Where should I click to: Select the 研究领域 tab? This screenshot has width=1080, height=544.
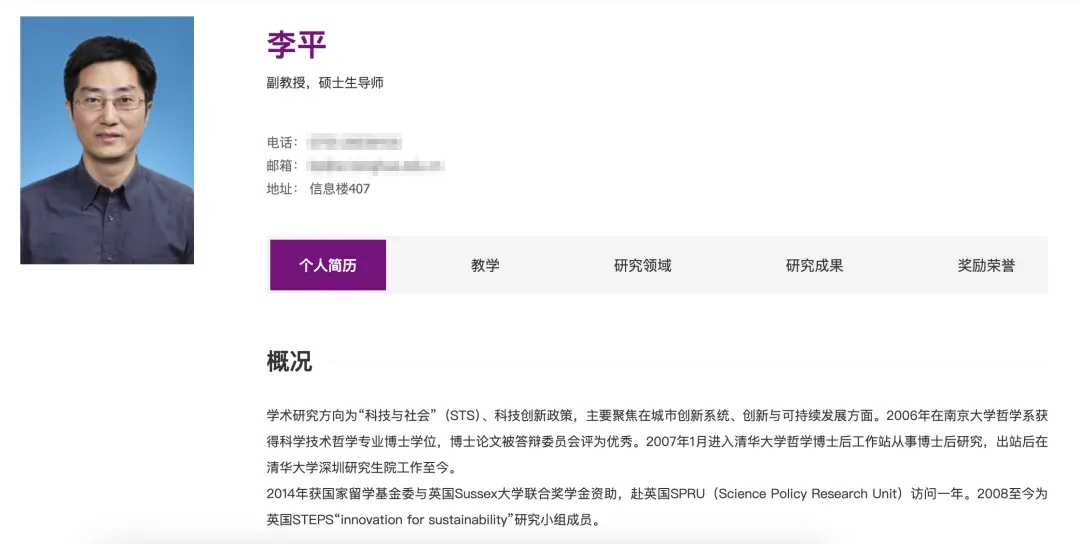coord(643,265)
